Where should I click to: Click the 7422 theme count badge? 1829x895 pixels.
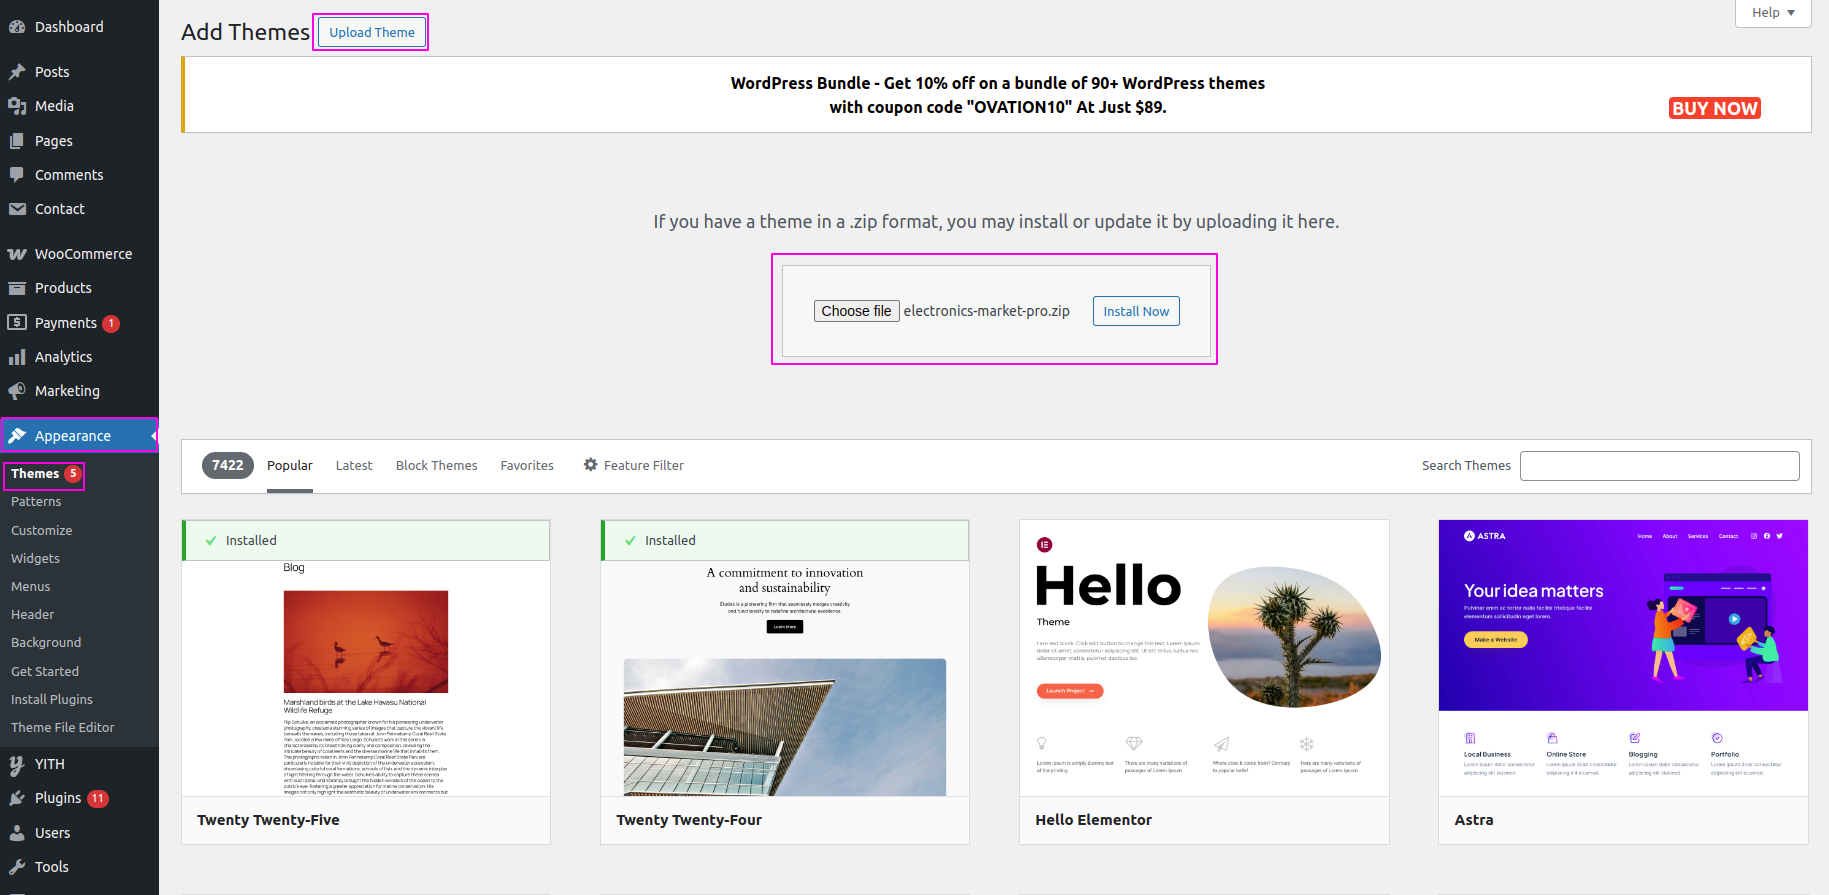point(228,466)
